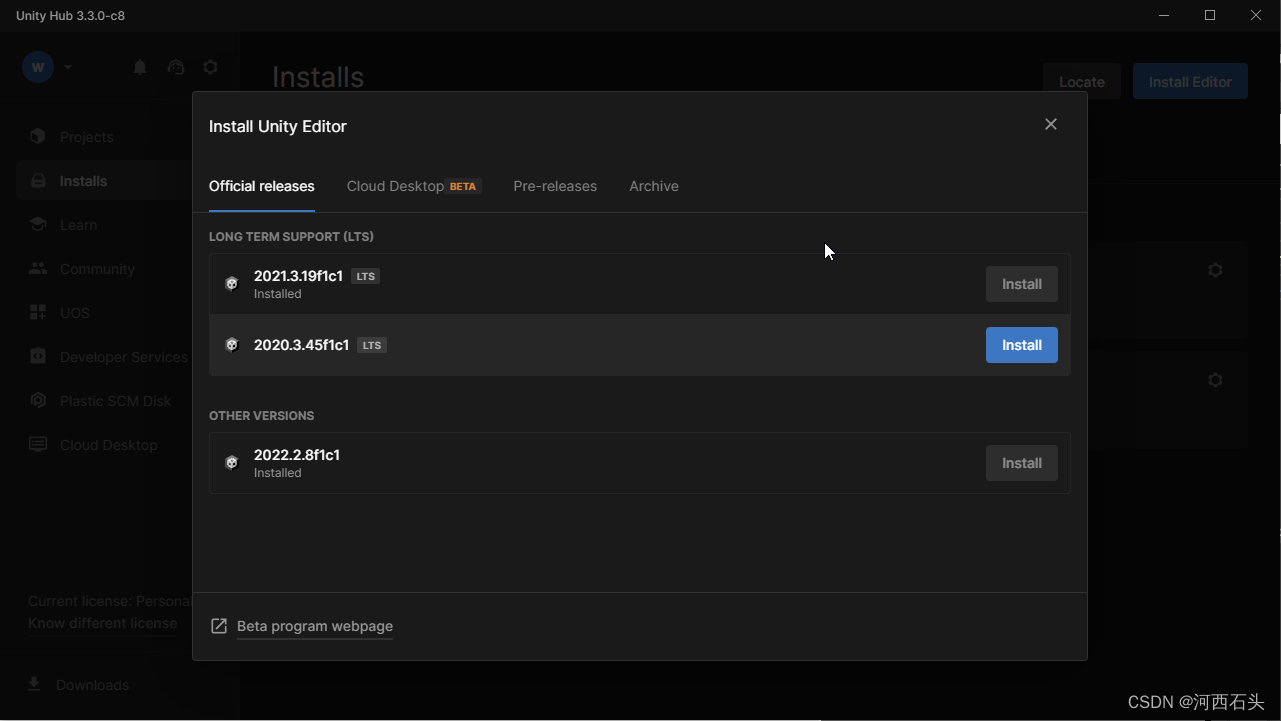Viewport: 1281px width, 721px height.
Task: Click LTS badge next to 2021.3.19f1c1
Action: click(366, 276)
